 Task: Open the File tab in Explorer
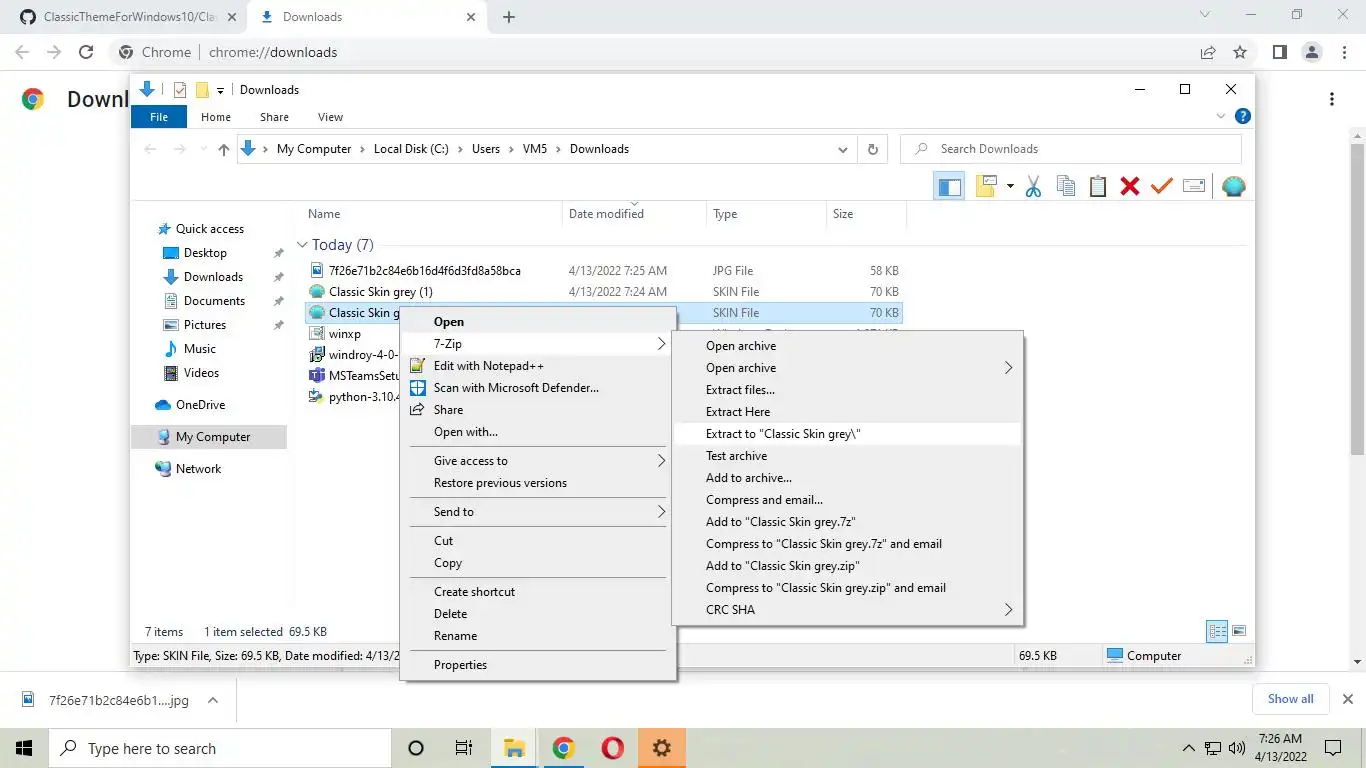click(x=159, y=117)
